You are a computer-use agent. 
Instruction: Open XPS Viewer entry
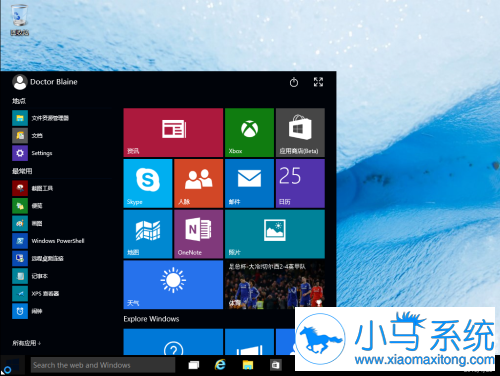point(36,294)
